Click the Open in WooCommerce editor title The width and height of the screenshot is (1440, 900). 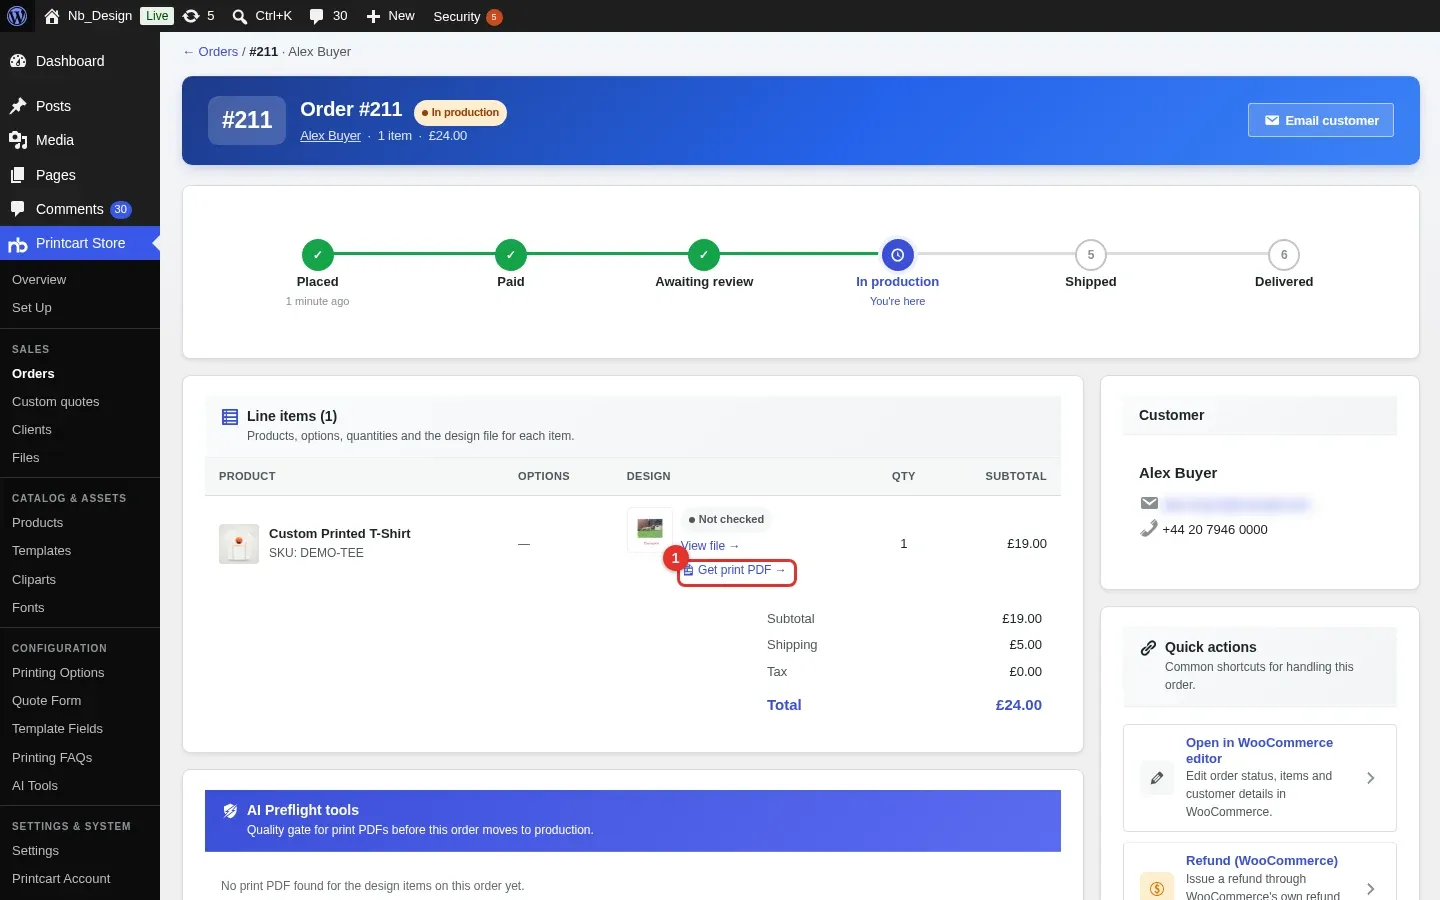(x=1259, y=751)
